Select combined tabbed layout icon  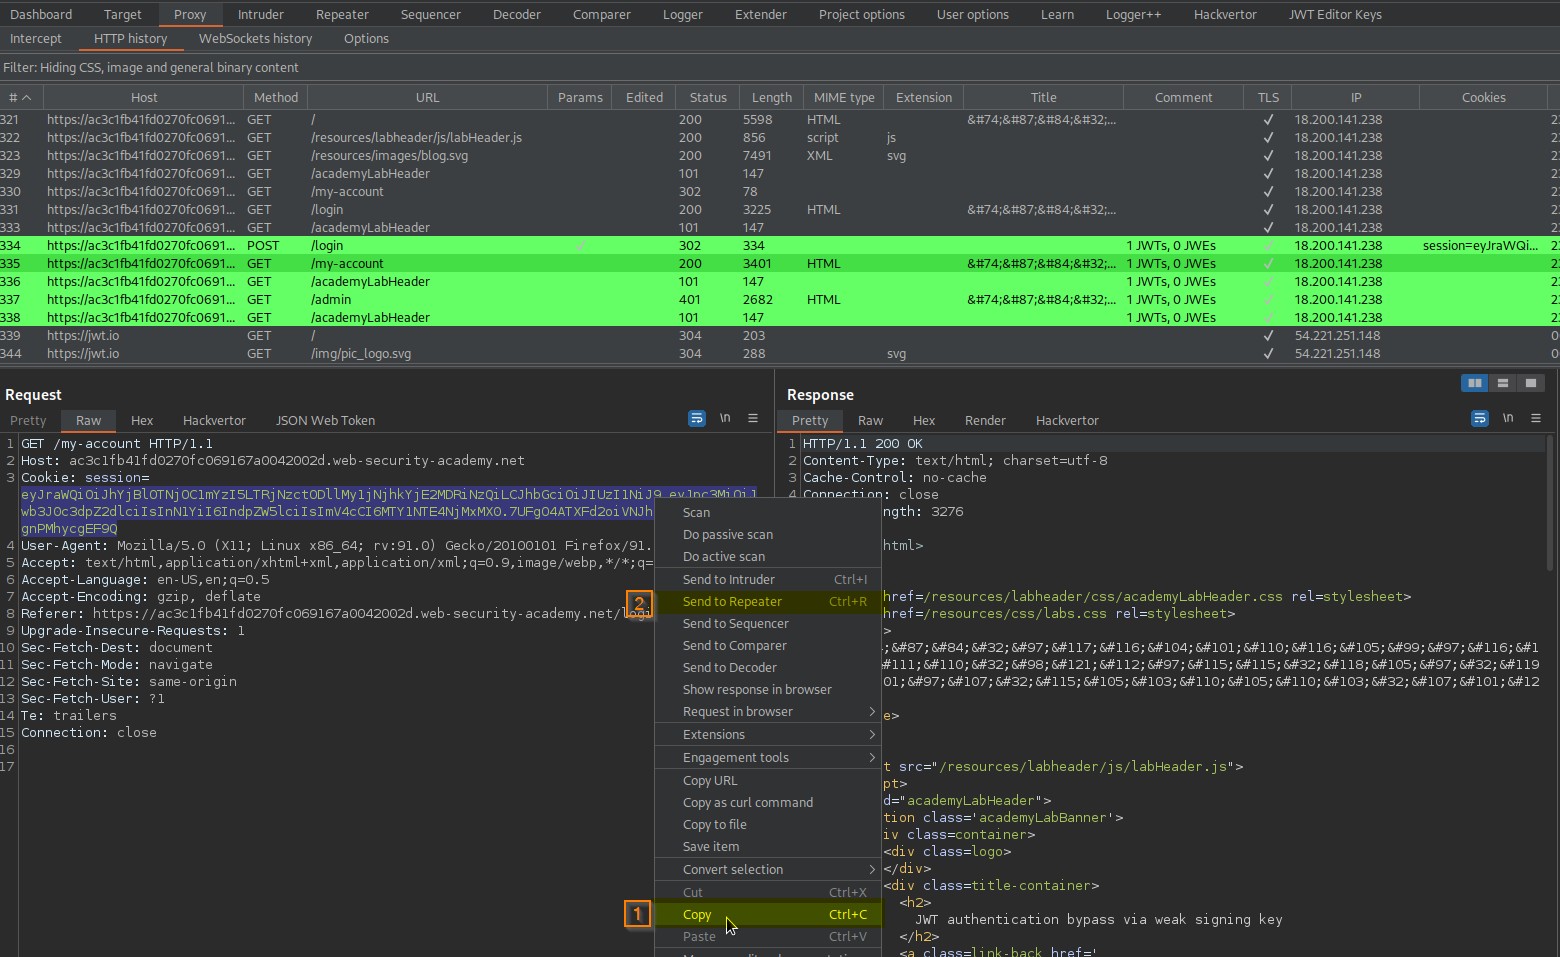pyautogui.click(x=1531, y=383)
